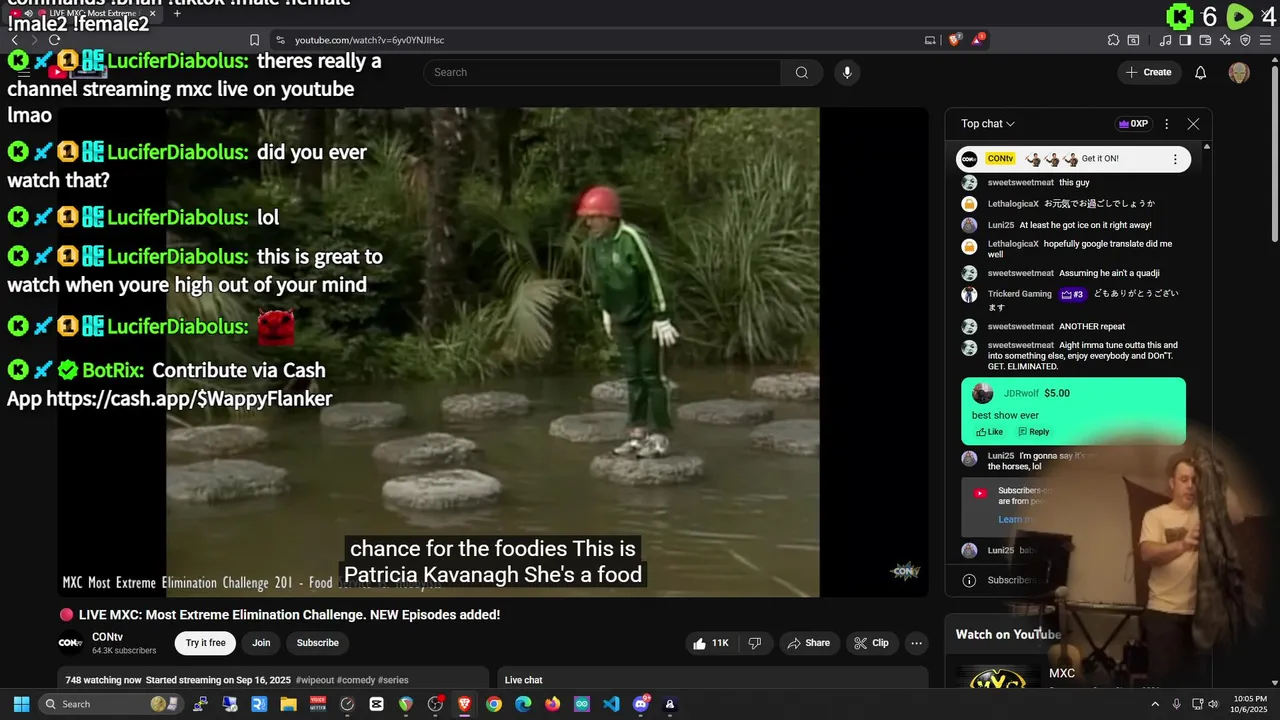This screenshot has height=720, width=1280.
Task: Open the 0XP channel points badge
Action: pos(1133,124)
